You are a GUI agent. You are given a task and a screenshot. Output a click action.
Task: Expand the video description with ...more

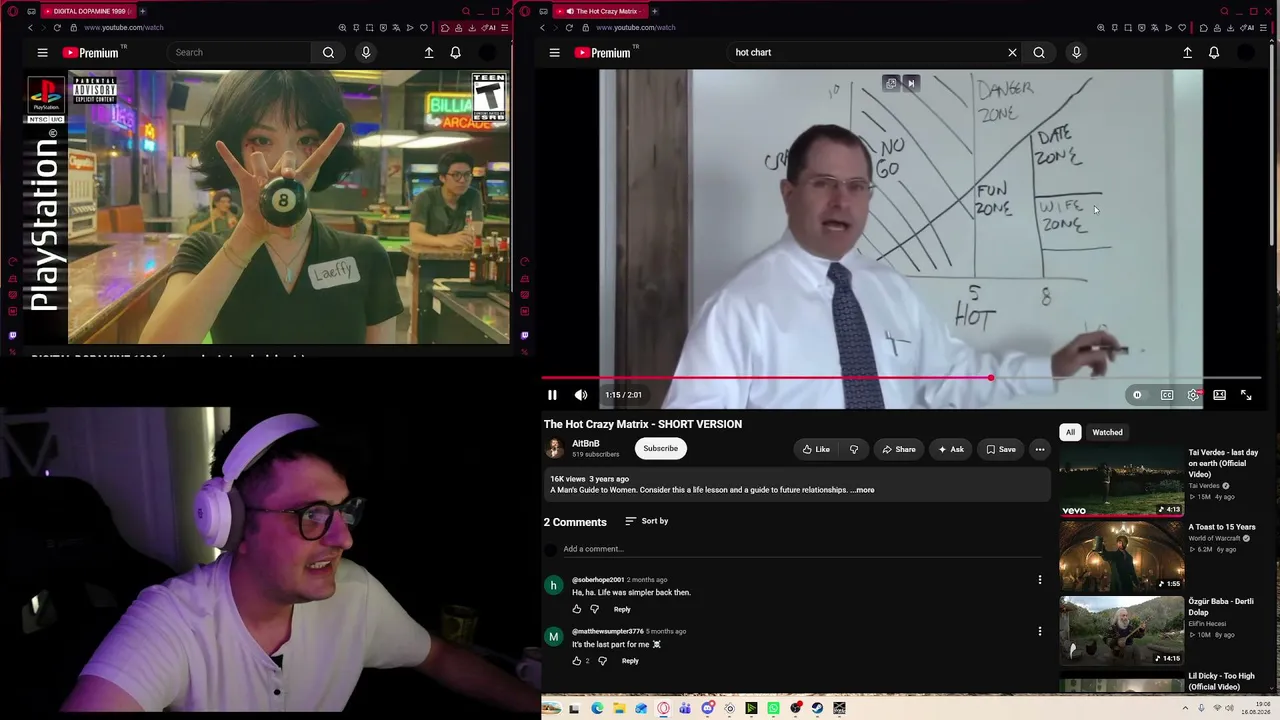click(862, 490)
